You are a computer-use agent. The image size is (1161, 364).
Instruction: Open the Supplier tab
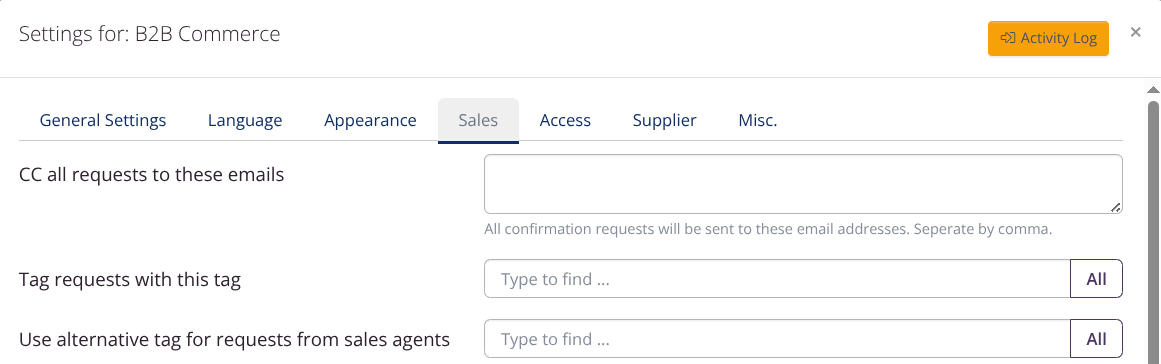click(x=664, y=121)
